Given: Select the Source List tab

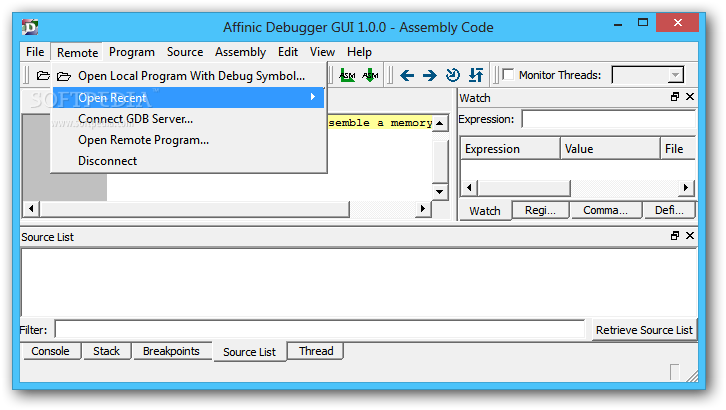Looking at the screenshot, I should point(250,352).
